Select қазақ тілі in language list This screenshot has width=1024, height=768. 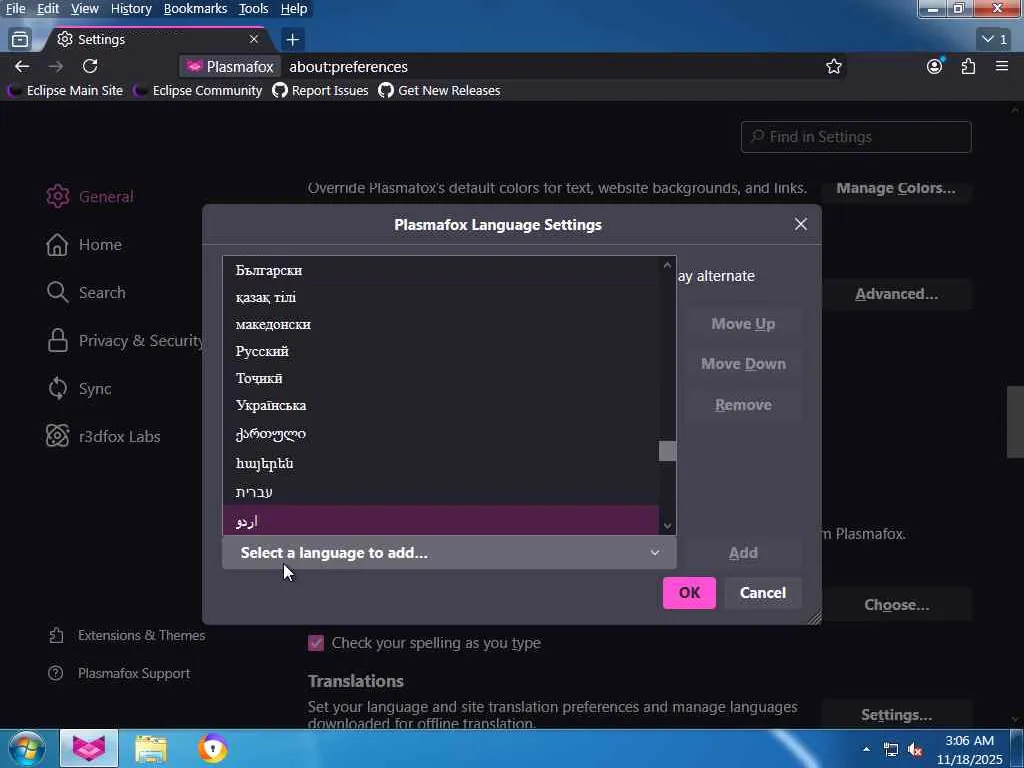click(441, 297)
